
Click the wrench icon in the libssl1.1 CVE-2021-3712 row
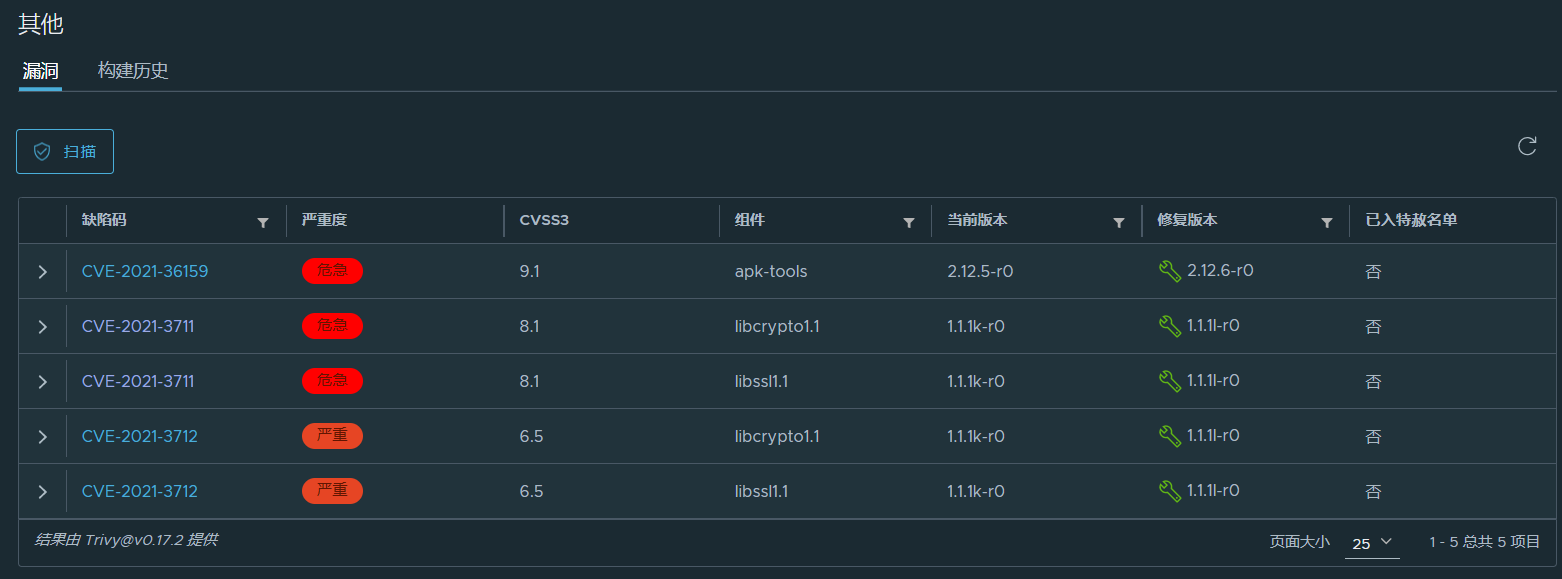(x=1169, y=491)
